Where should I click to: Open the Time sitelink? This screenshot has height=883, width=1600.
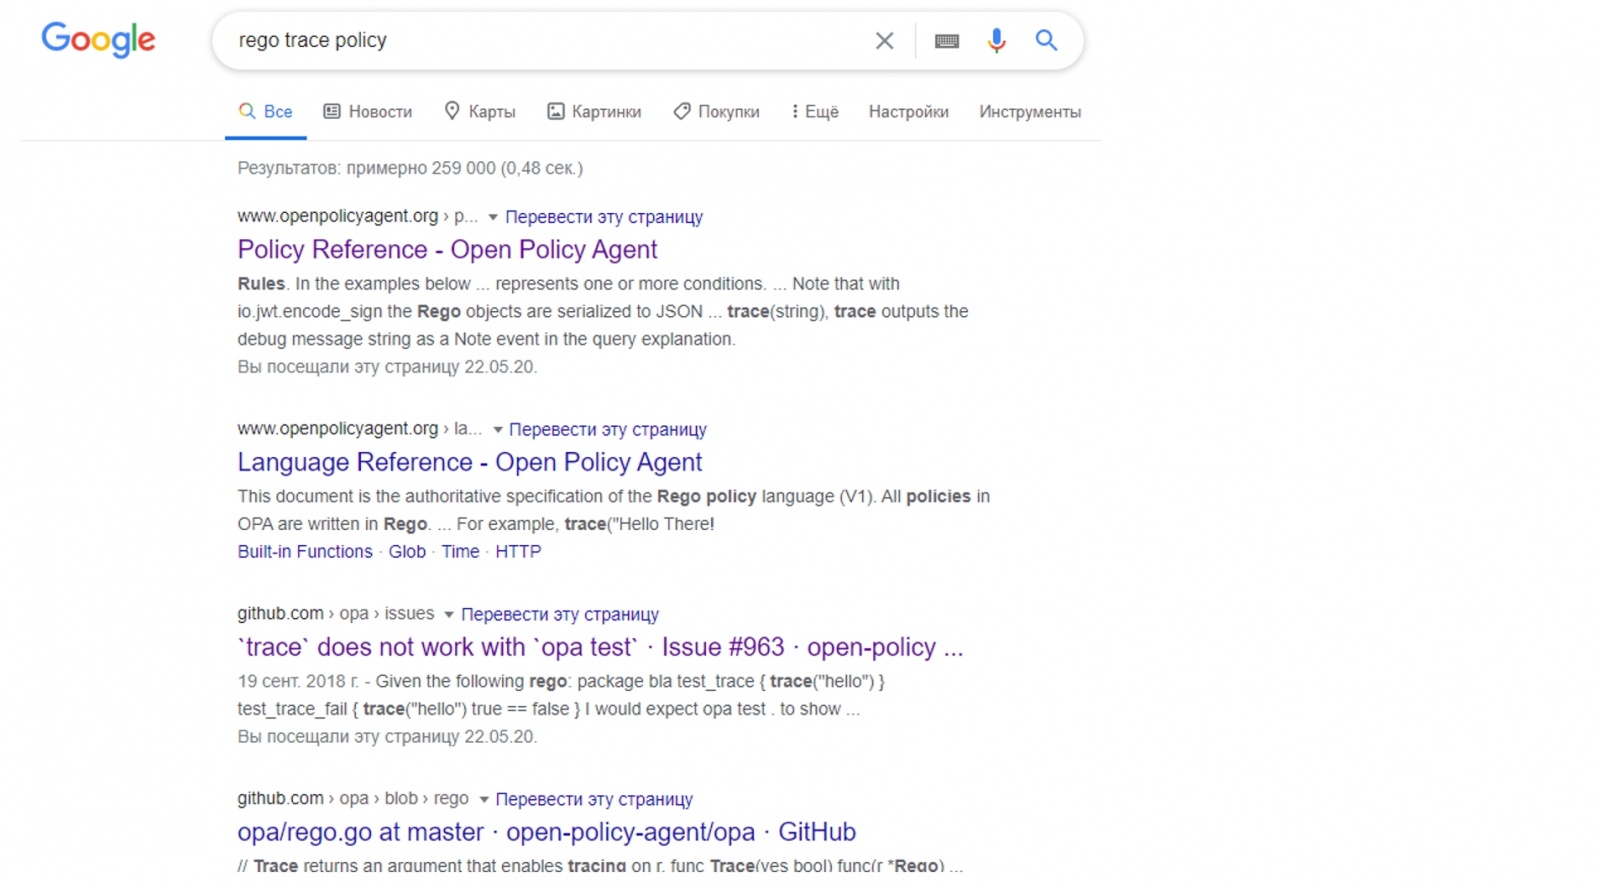coord(461,552)
